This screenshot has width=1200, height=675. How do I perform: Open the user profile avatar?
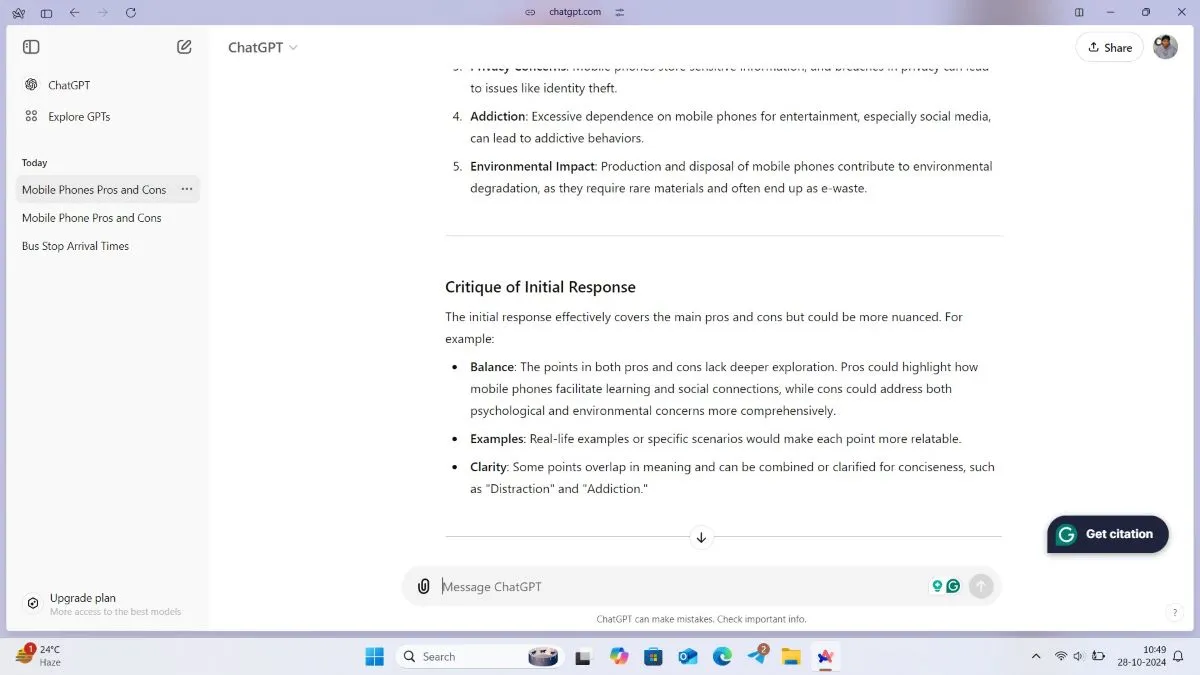click(1165, 47)
